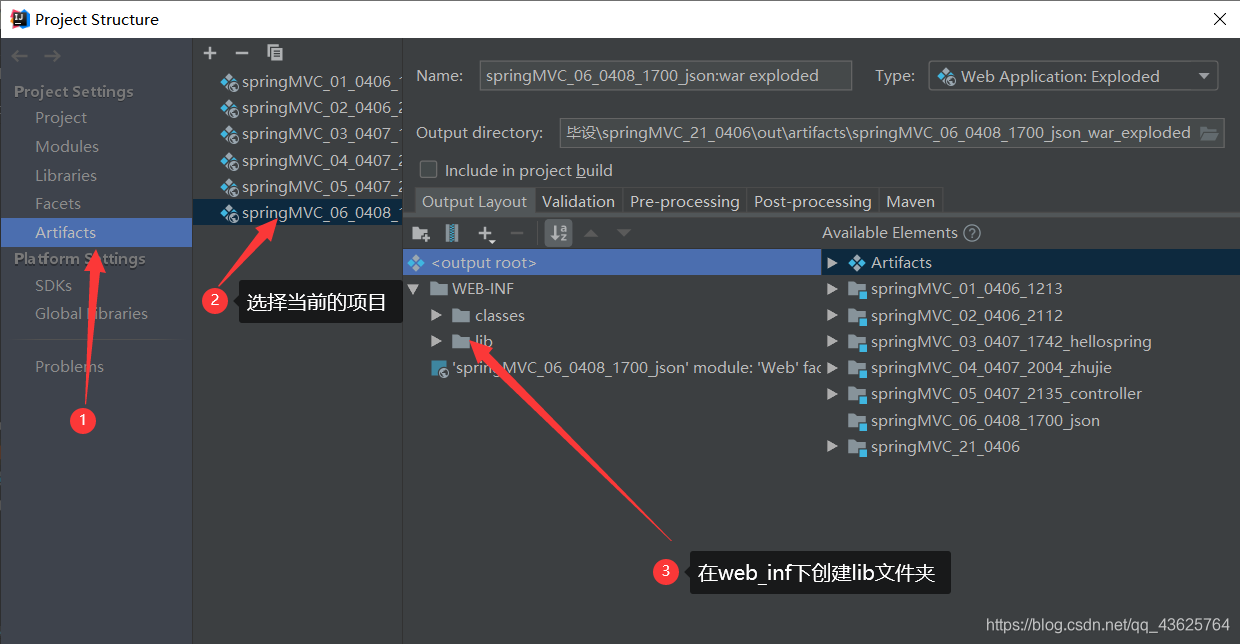This screenshot has height=644, width=1240.
Task: Copy the selected artifact
Action: click(275, 53)
